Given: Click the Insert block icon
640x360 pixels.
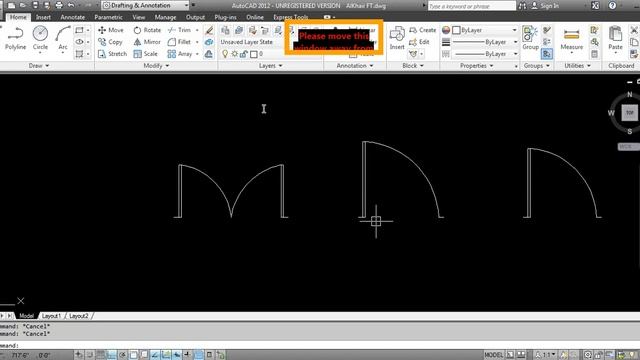Looking at the screenshot, I should pos(397,38).
